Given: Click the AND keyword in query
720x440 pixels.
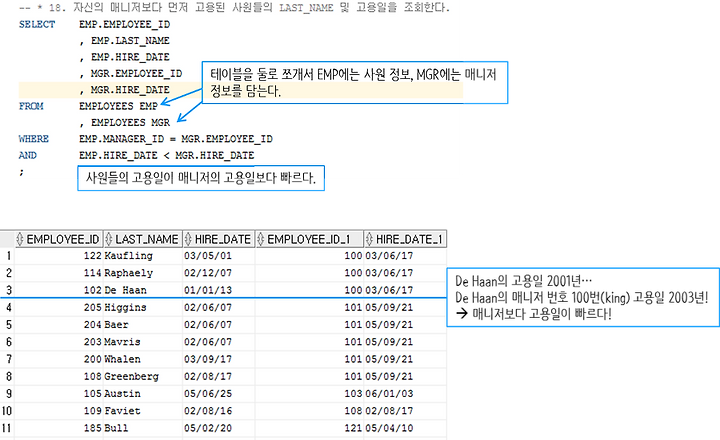Looking at the screenshot, I should [x=28, y=155].
